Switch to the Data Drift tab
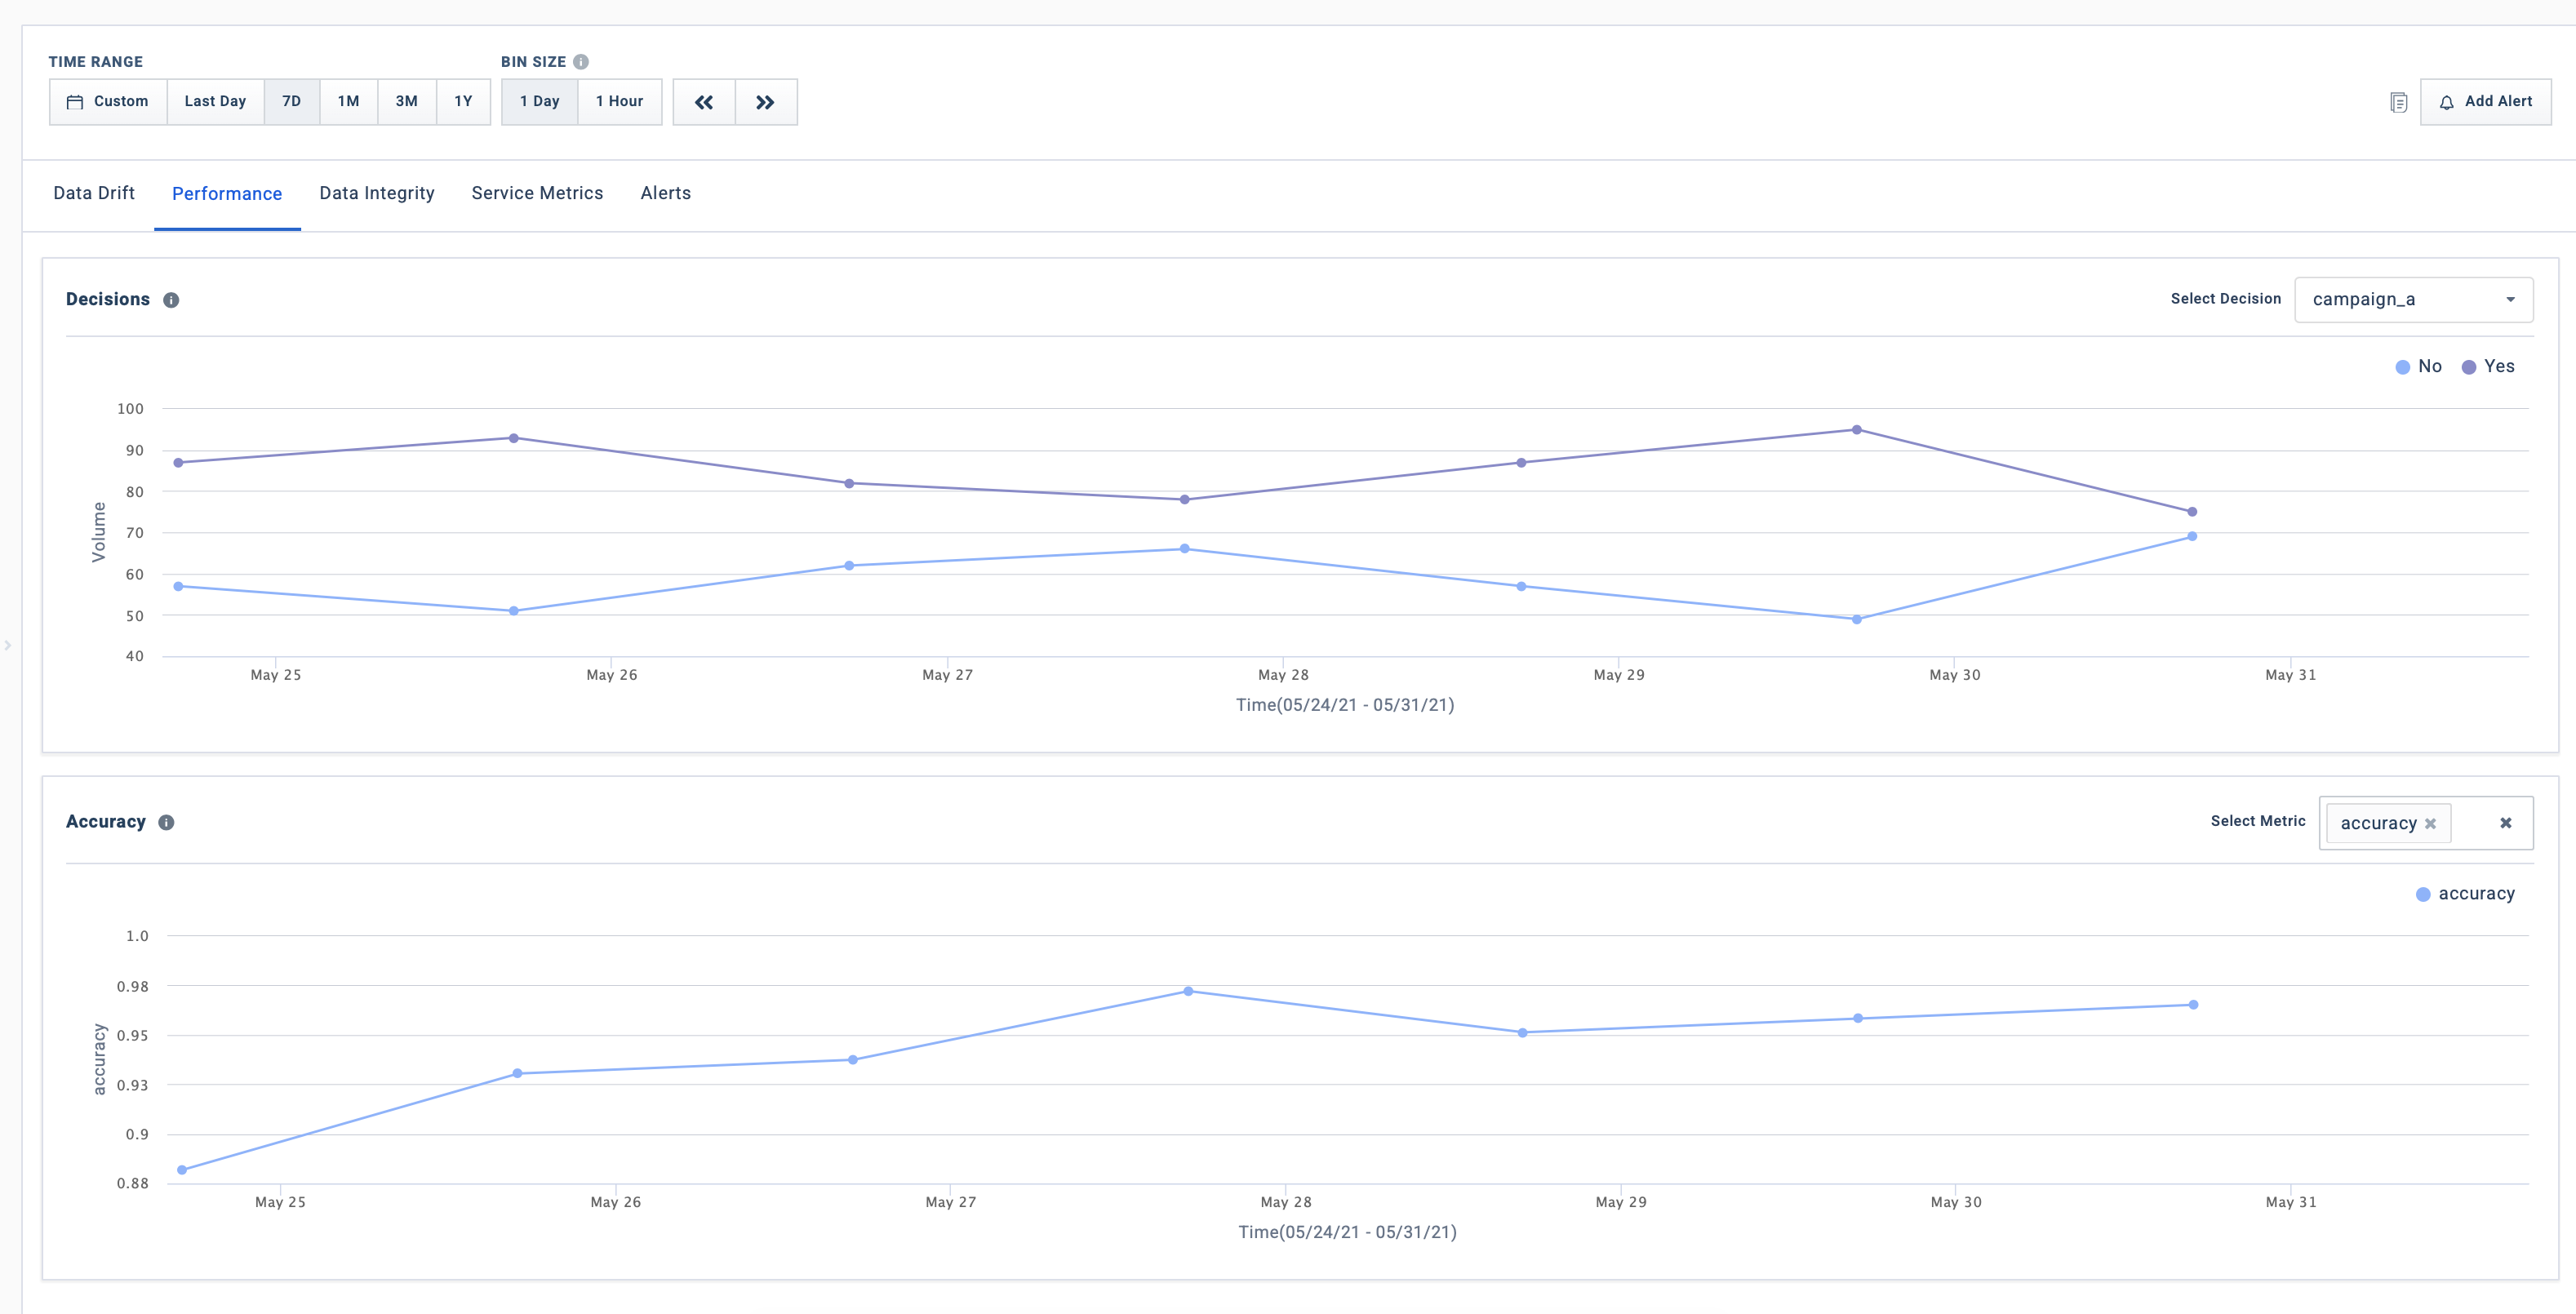 (94, 194)
